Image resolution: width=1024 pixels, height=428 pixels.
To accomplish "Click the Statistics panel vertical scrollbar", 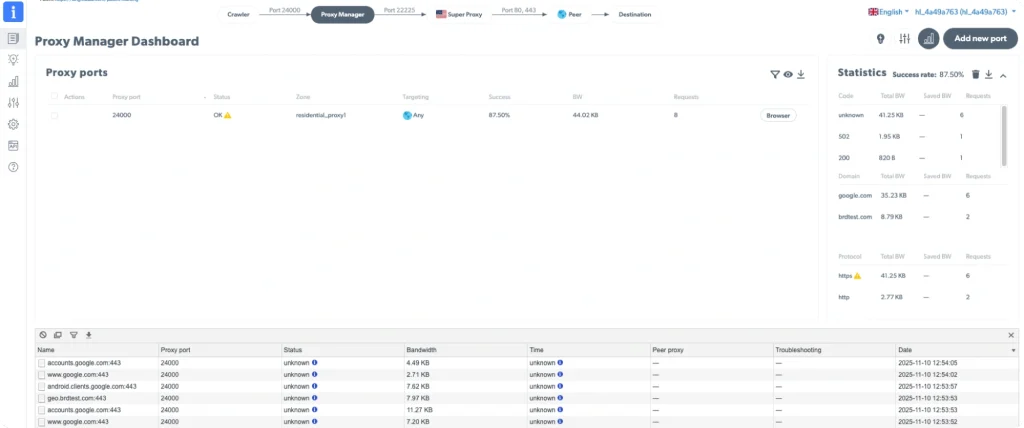I will (x=1004, y=135).
